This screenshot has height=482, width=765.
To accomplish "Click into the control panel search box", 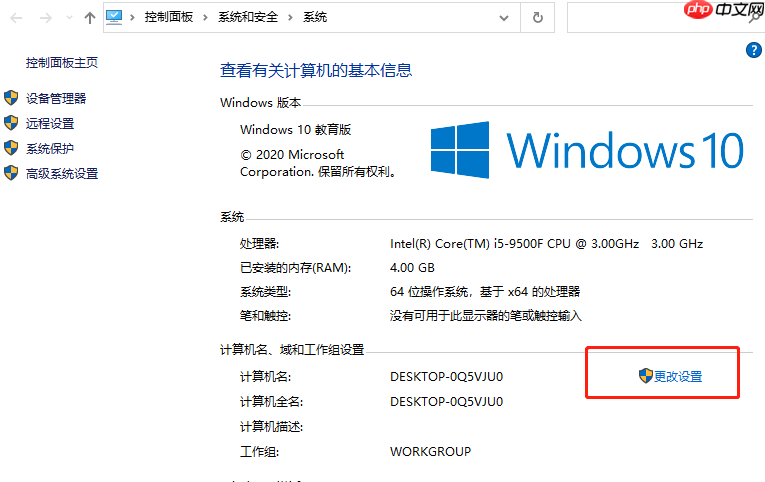I will tap(664, 18).
